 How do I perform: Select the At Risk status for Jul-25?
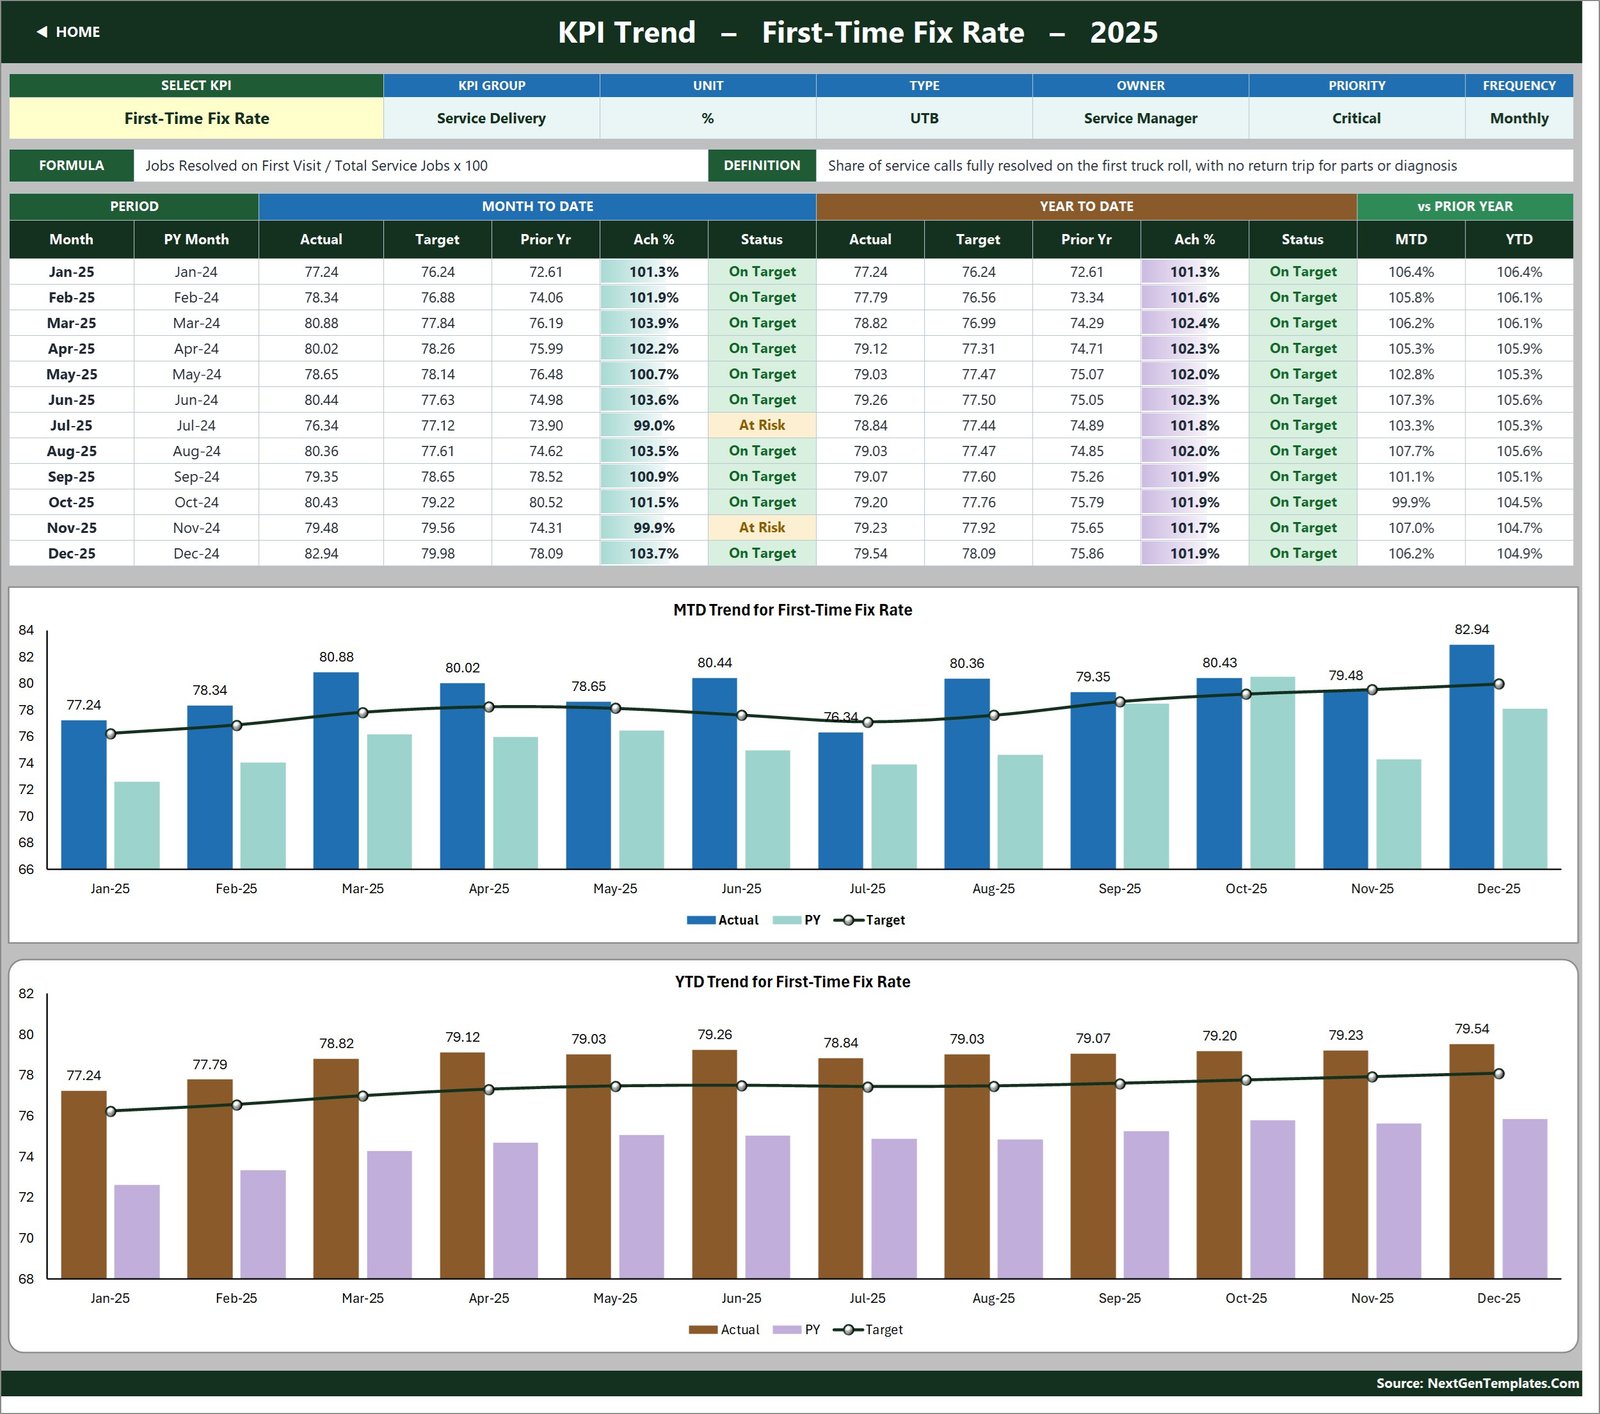[762, 425]
